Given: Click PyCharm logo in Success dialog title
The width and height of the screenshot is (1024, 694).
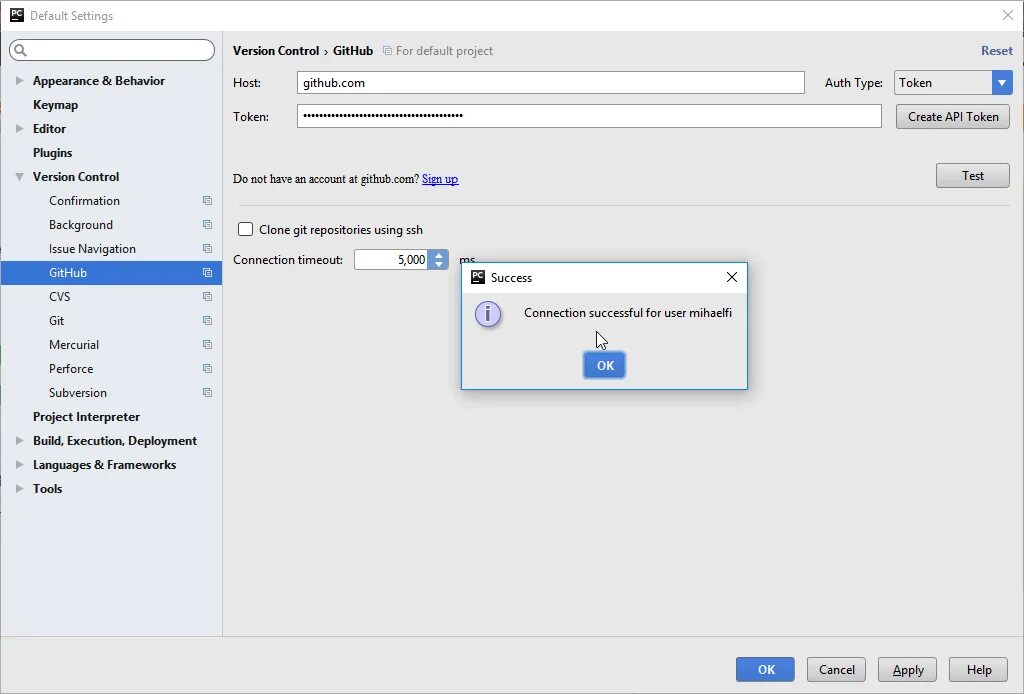Looking at the screenshot, I should click(x=478, y=277).
